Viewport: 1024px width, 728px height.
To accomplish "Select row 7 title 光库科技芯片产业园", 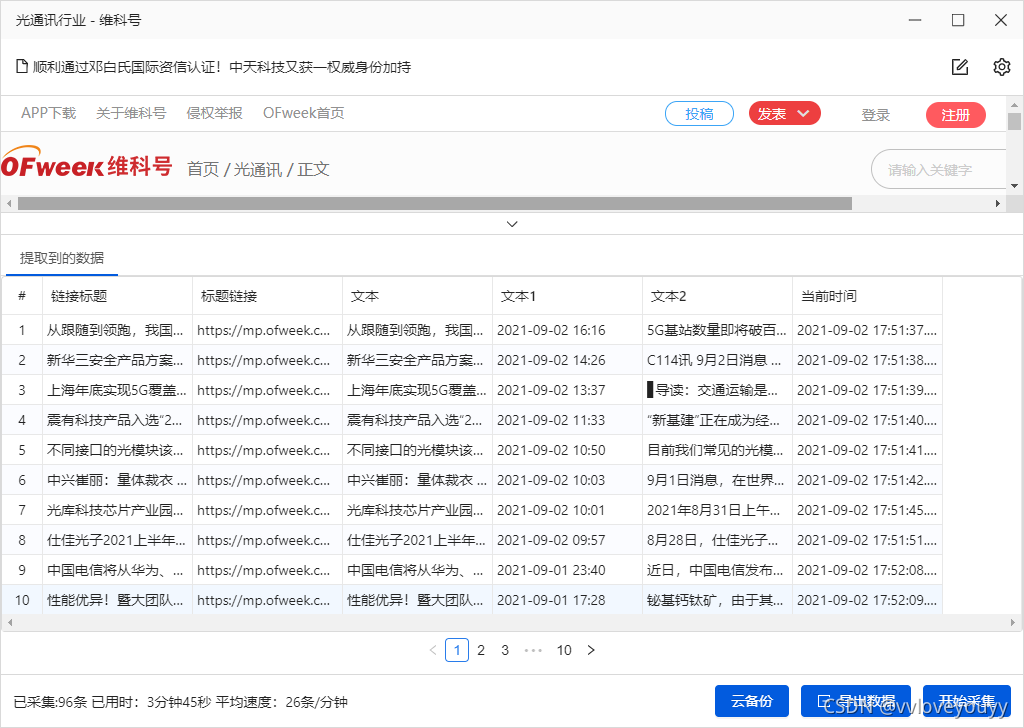I will (x=117, y=510).
